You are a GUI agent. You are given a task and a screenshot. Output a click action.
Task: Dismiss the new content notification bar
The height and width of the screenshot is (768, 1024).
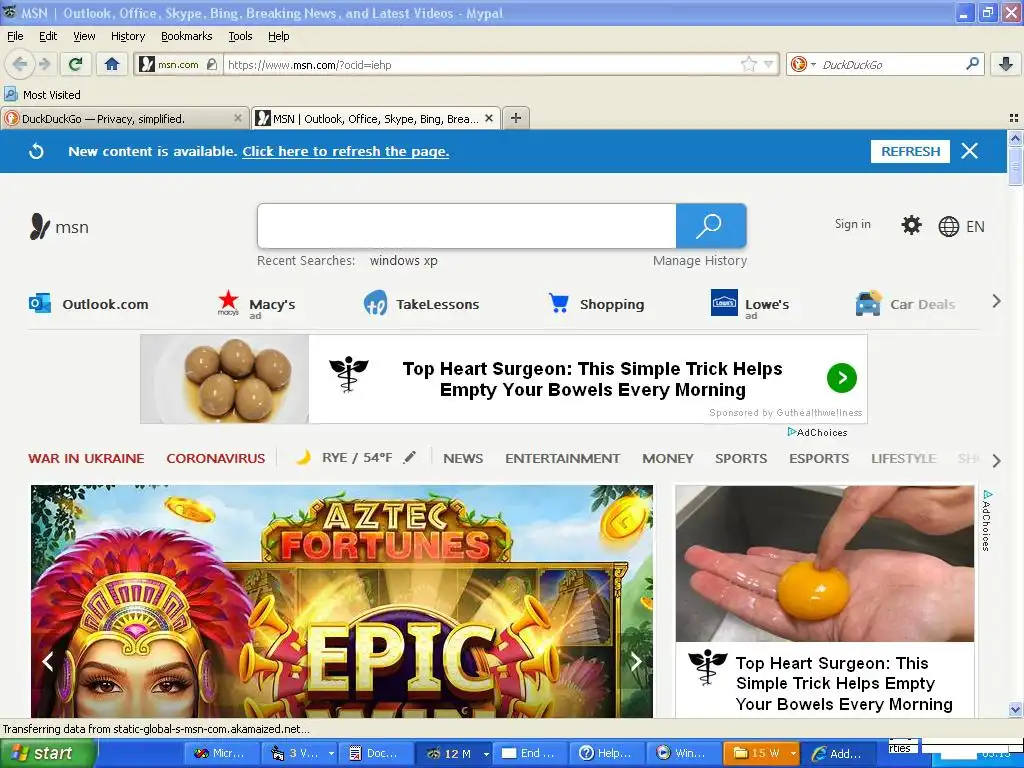click(x=970, y=151)
